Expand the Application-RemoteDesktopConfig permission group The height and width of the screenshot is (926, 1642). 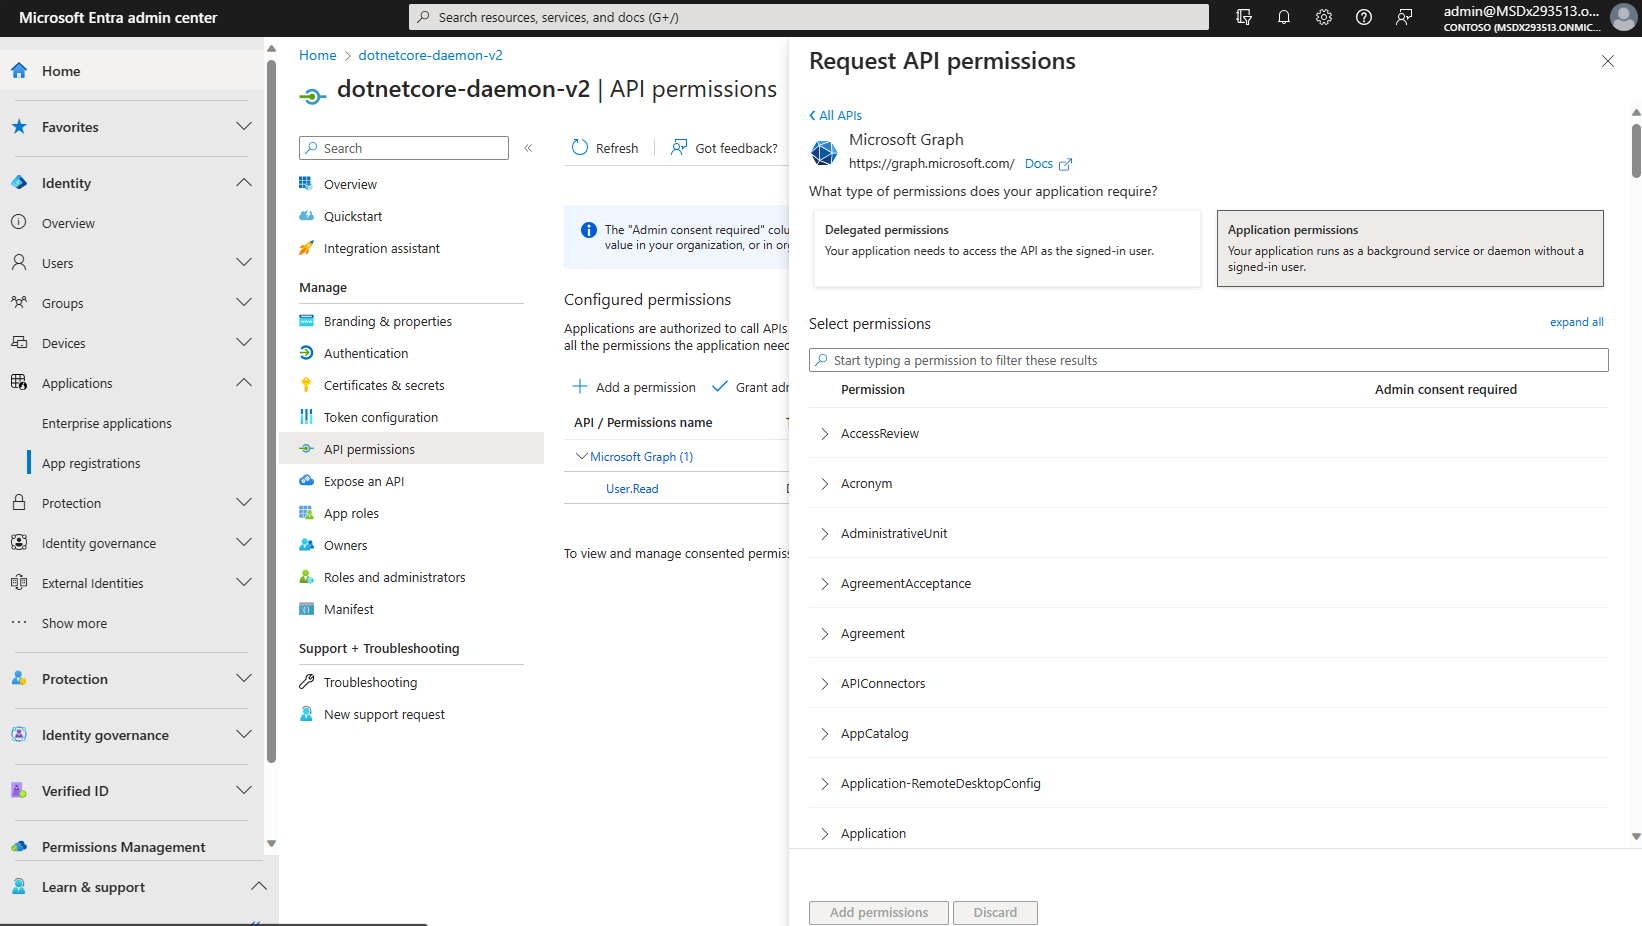click(x=825, y=784)
